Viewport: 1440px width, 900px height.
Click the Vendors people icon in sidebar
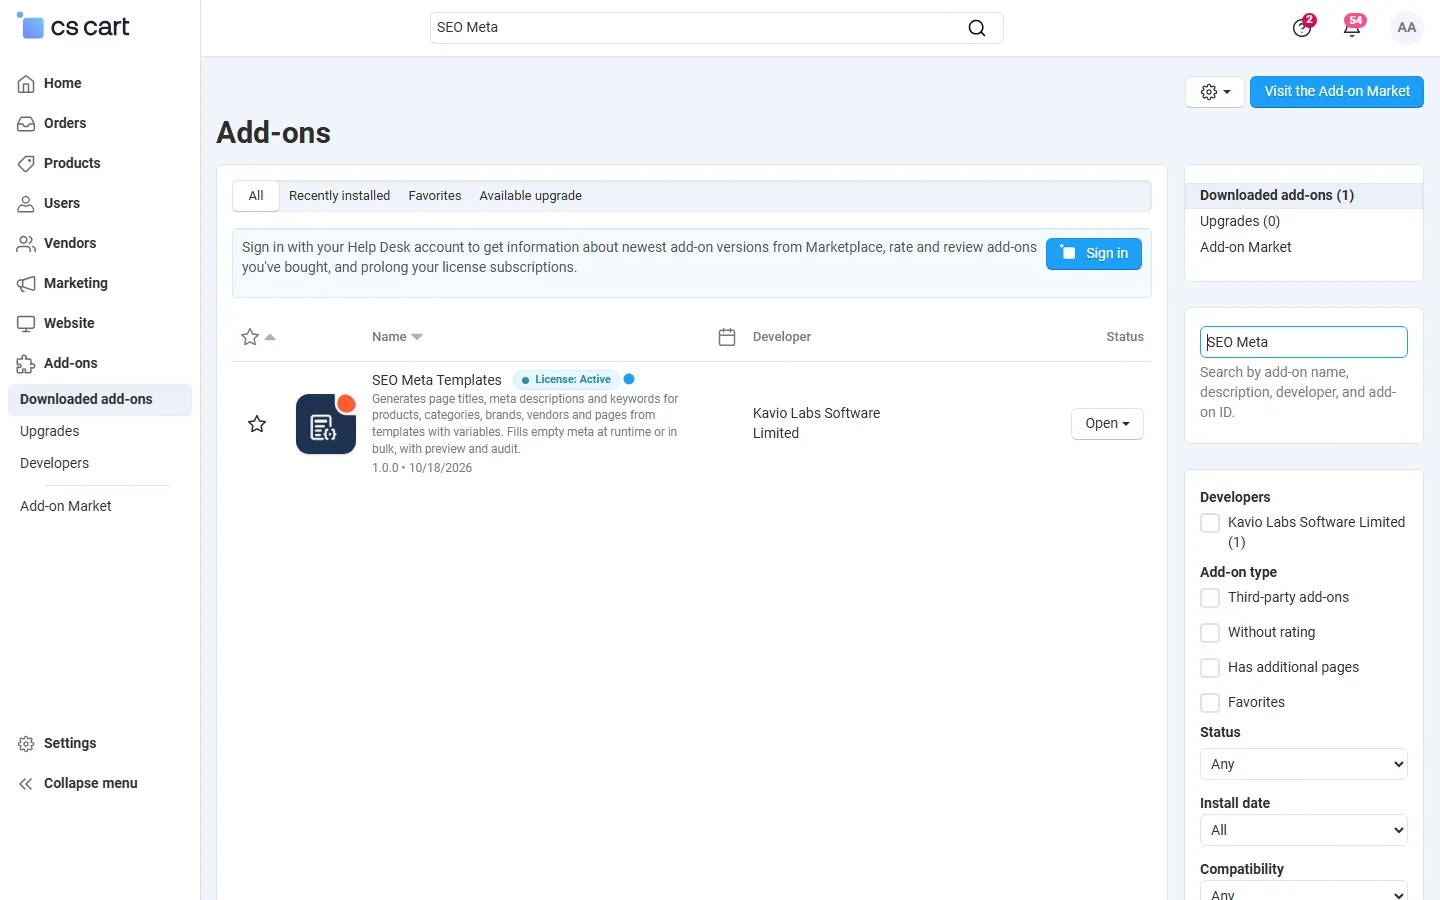tap(26, 244)
